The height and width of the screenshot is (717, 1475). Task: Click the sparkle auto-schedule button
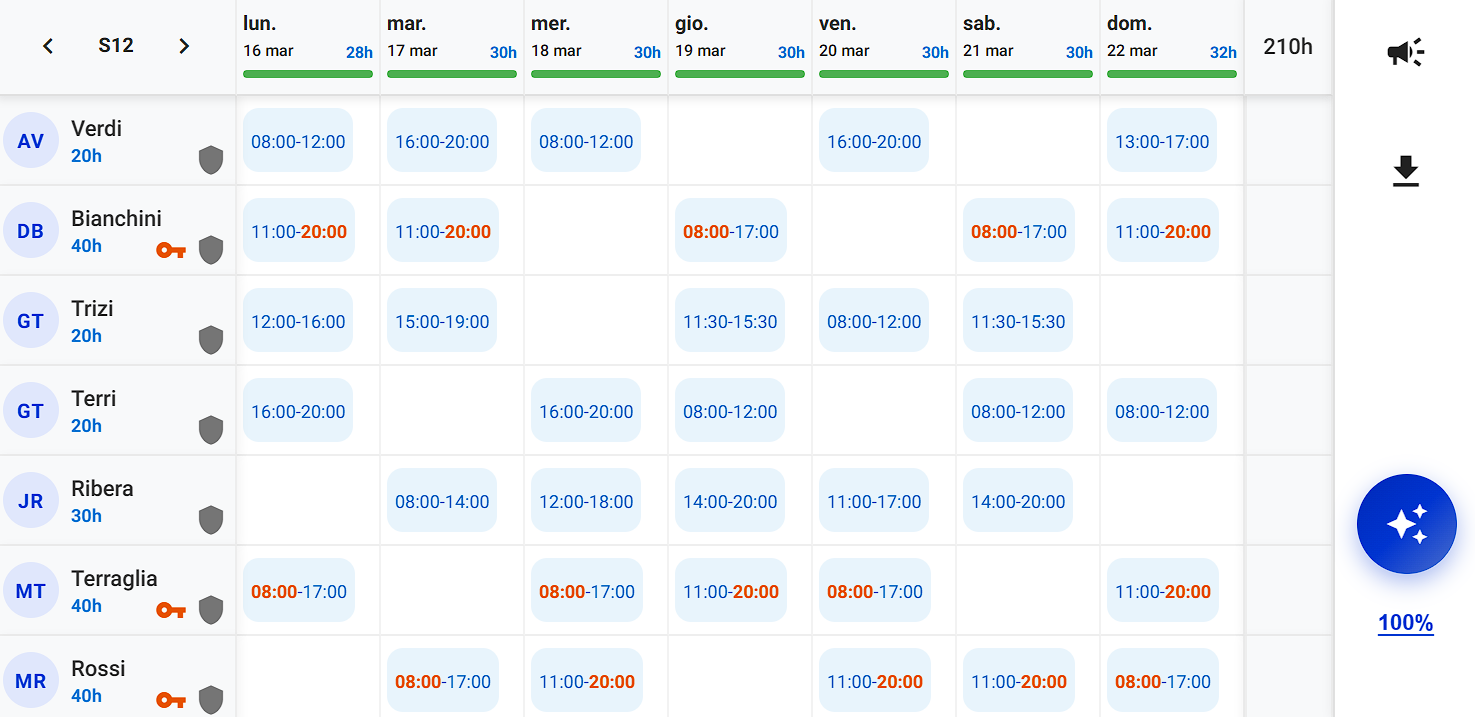click(1405, 524)
